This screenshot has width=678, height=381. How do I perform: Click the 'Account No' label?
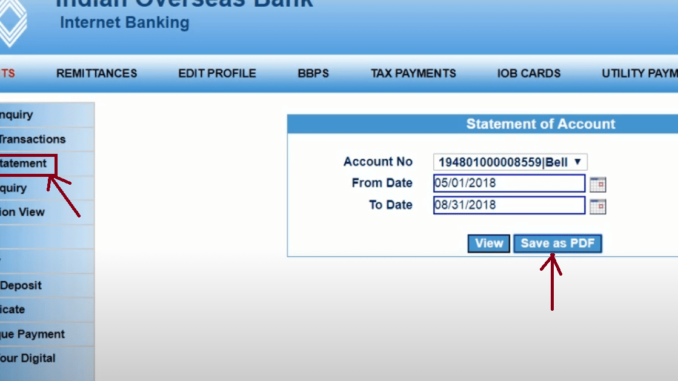[x=378, y=162]
